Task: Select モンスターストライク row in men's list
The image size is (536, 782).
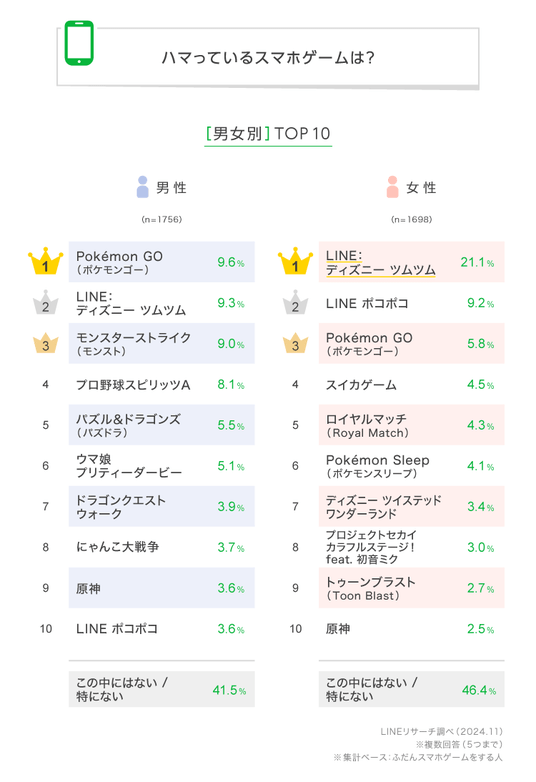Action: (x=162, y=343)
